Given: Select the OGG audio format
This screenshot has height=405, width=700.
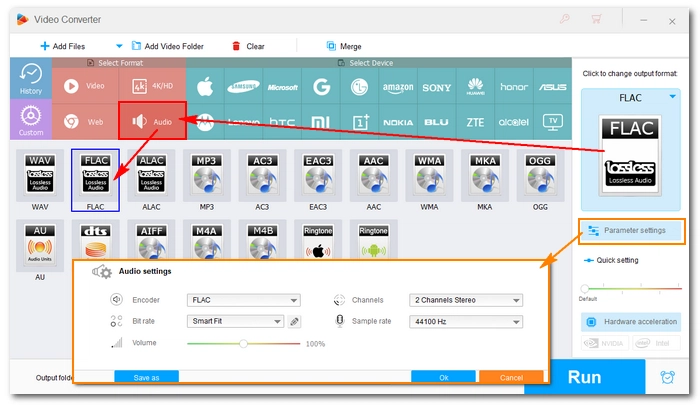Looking at the screenshot, I should coord(540,175).
